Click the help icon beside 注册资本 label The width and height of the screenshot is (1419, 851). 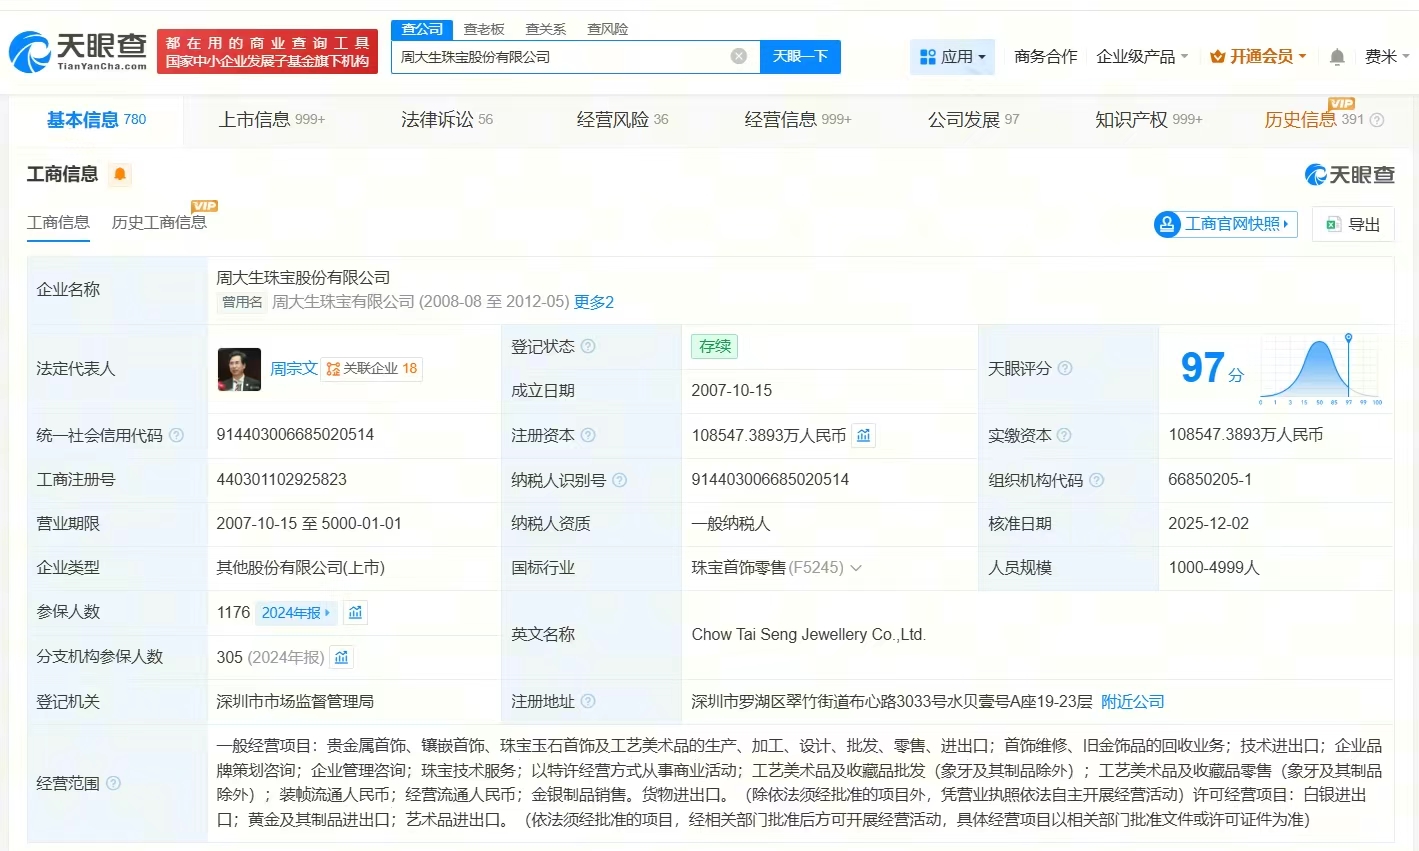tap(588, 436)
